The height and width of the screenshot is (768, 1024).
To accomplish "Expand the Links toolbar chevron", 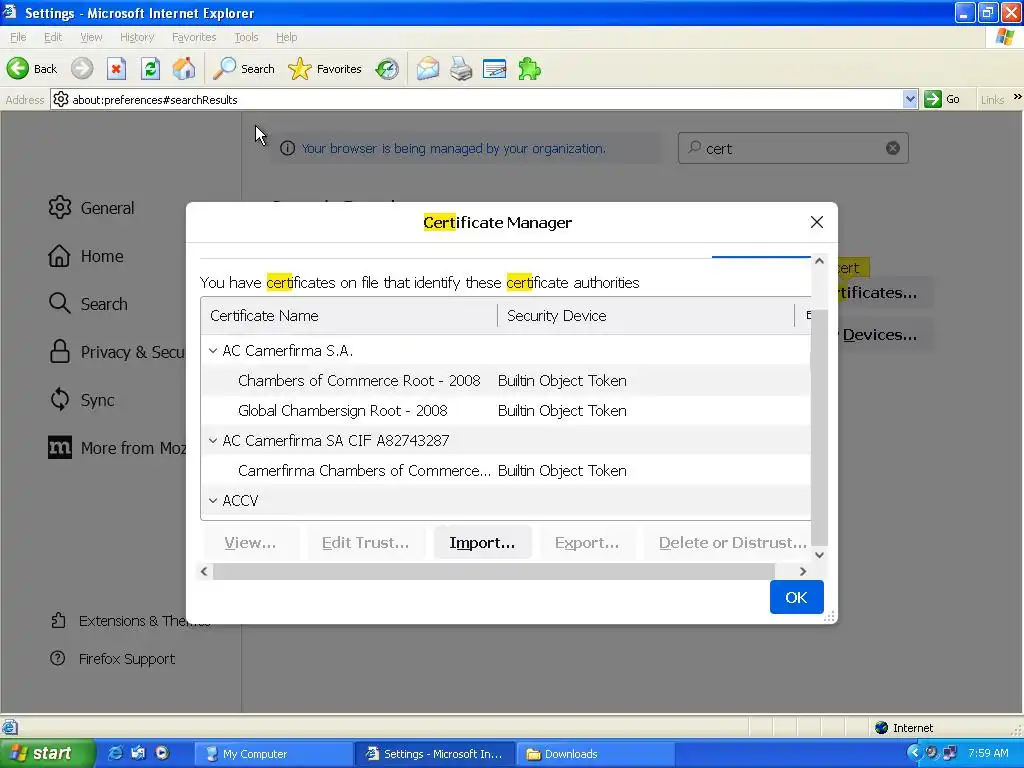I will pyautogui.click(x=1017, y=97).
